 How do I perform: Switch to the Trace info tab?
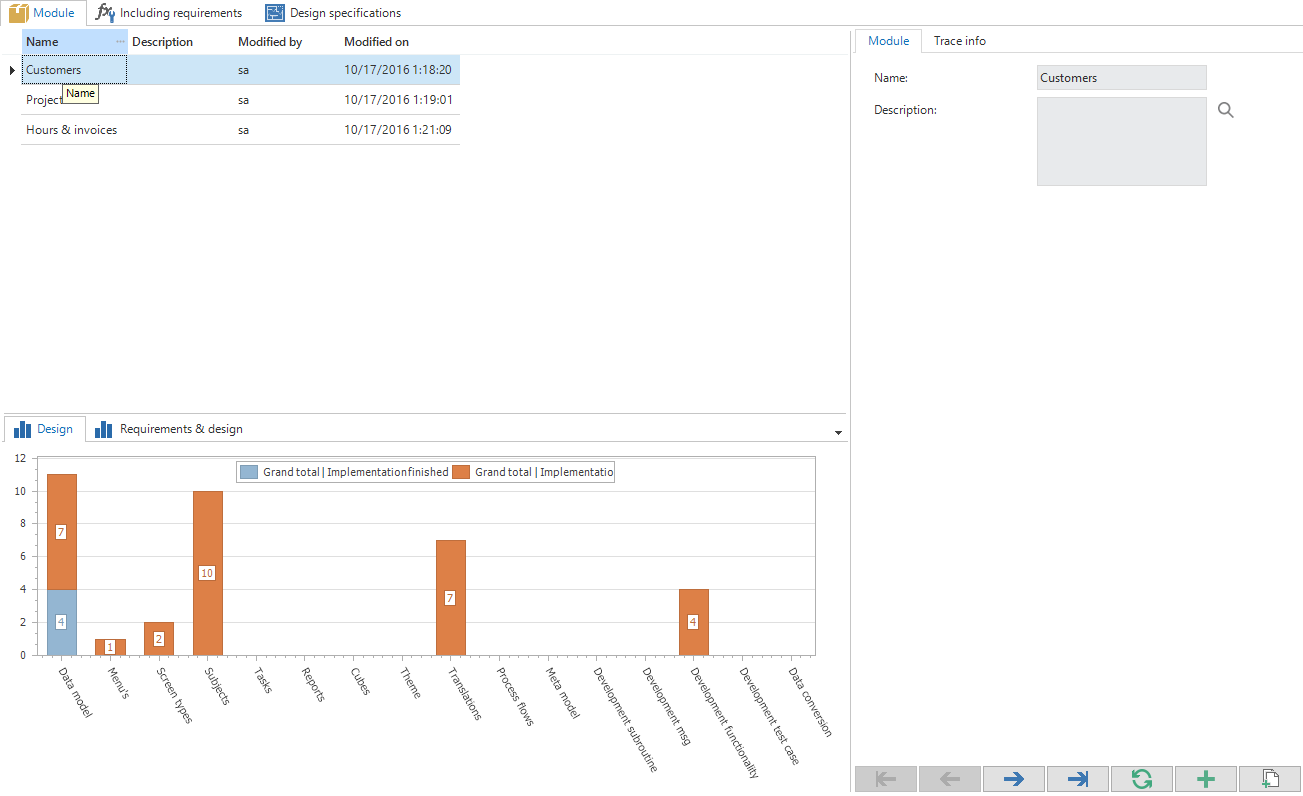tap(959, 41)
